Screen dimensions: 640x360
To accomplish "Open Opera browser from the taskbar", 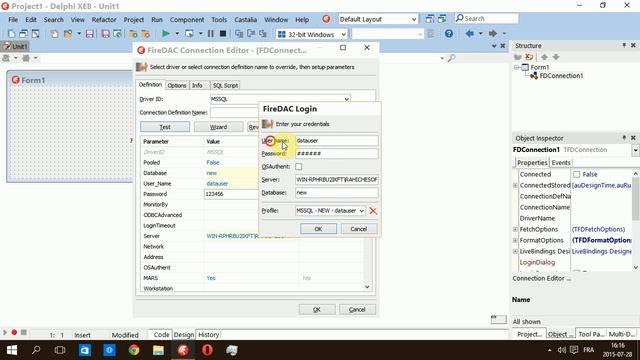I will click(207, 350).
